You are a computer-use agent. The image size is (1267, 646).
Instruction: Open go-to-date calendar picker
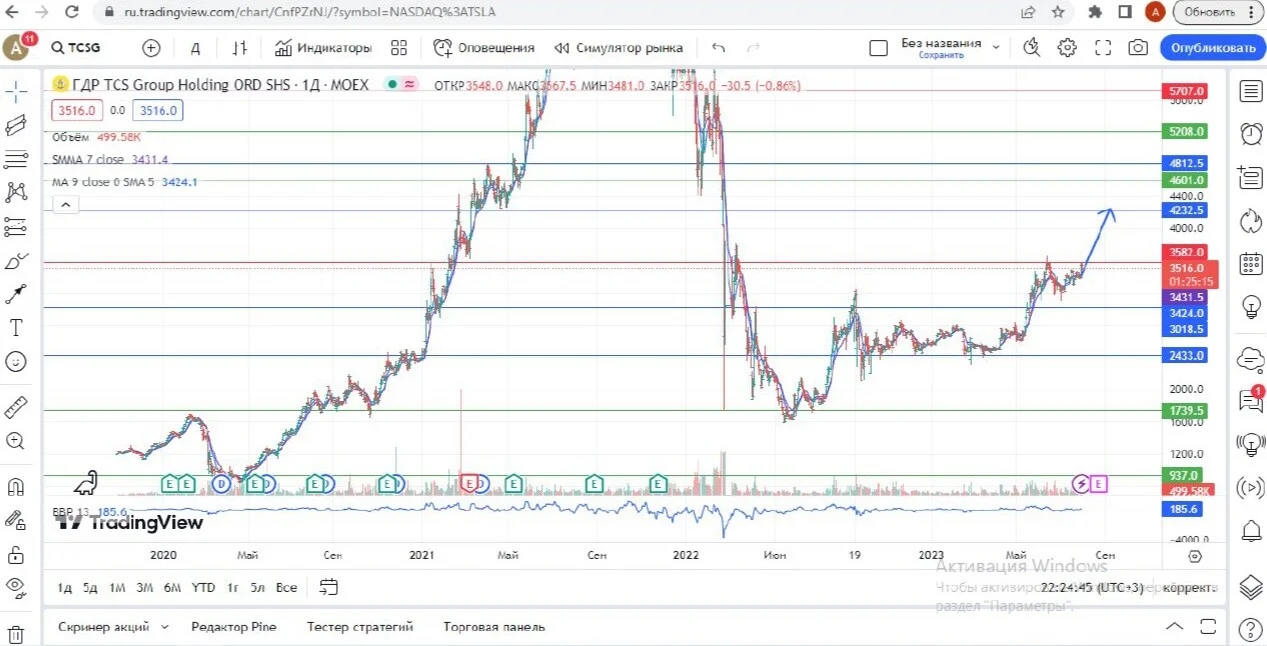coord(329,587)
